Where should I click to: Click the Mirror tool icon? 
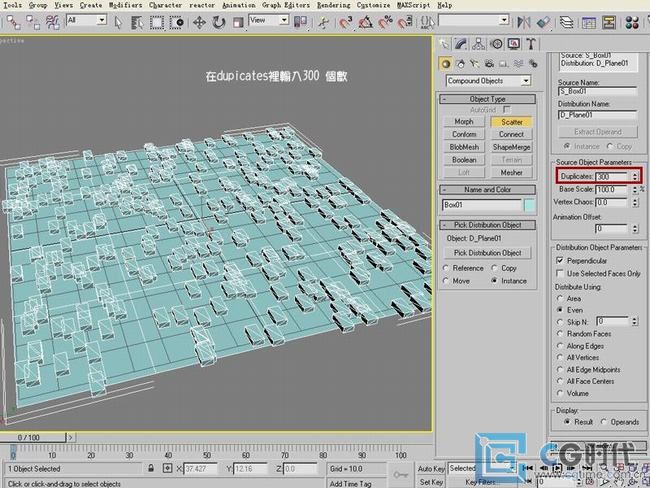click(x=524, y=22)
